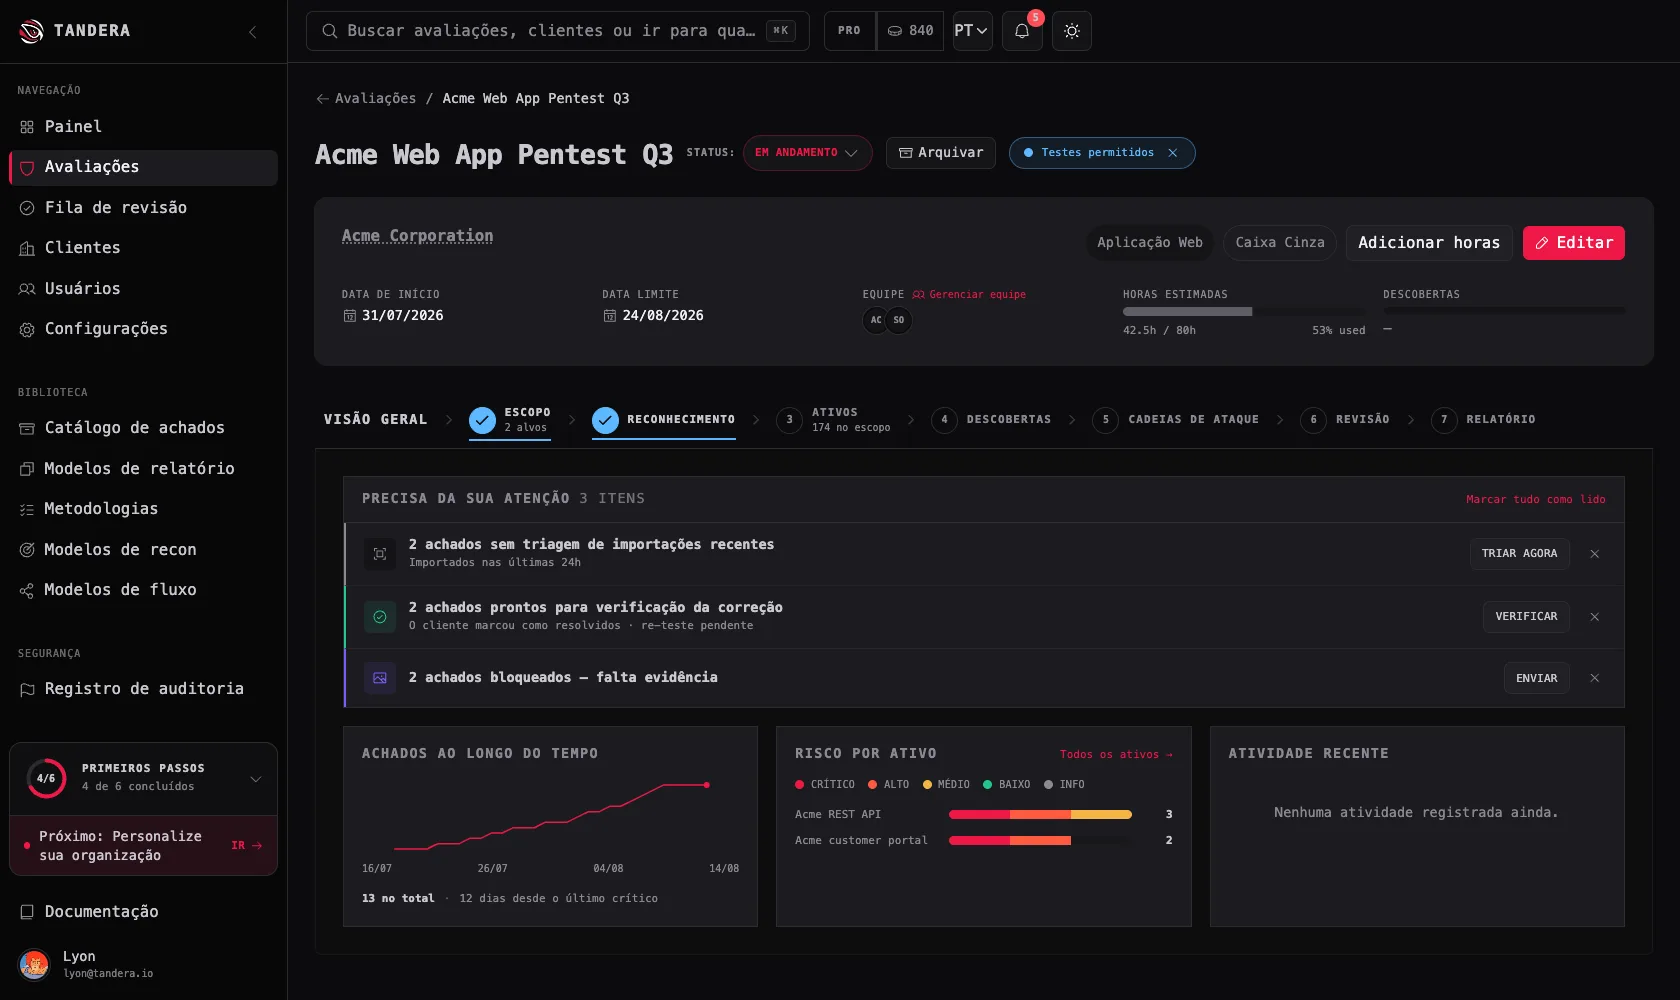Dismiss the blocked findings alert
The image size is (1680, 1000).
1595,678
